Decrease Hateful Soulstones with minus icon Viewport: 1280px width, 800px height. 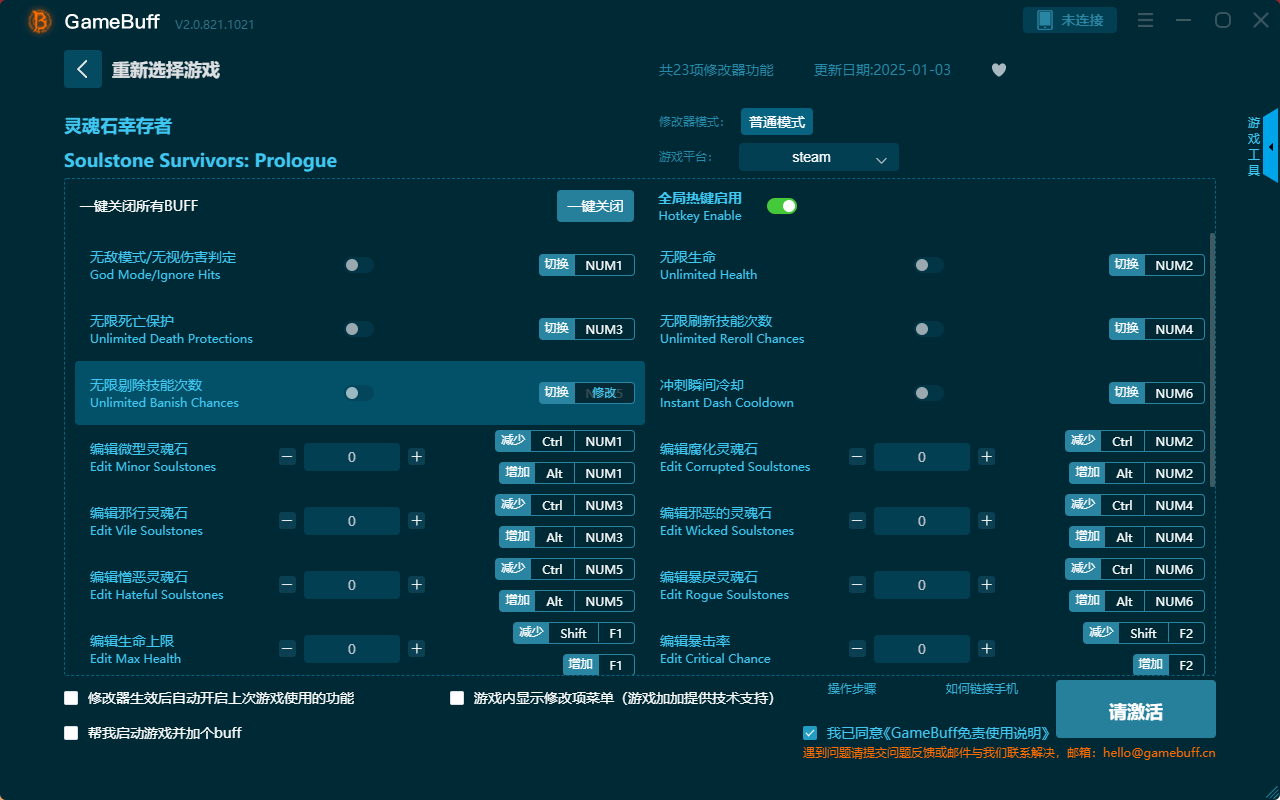[287, 585]
